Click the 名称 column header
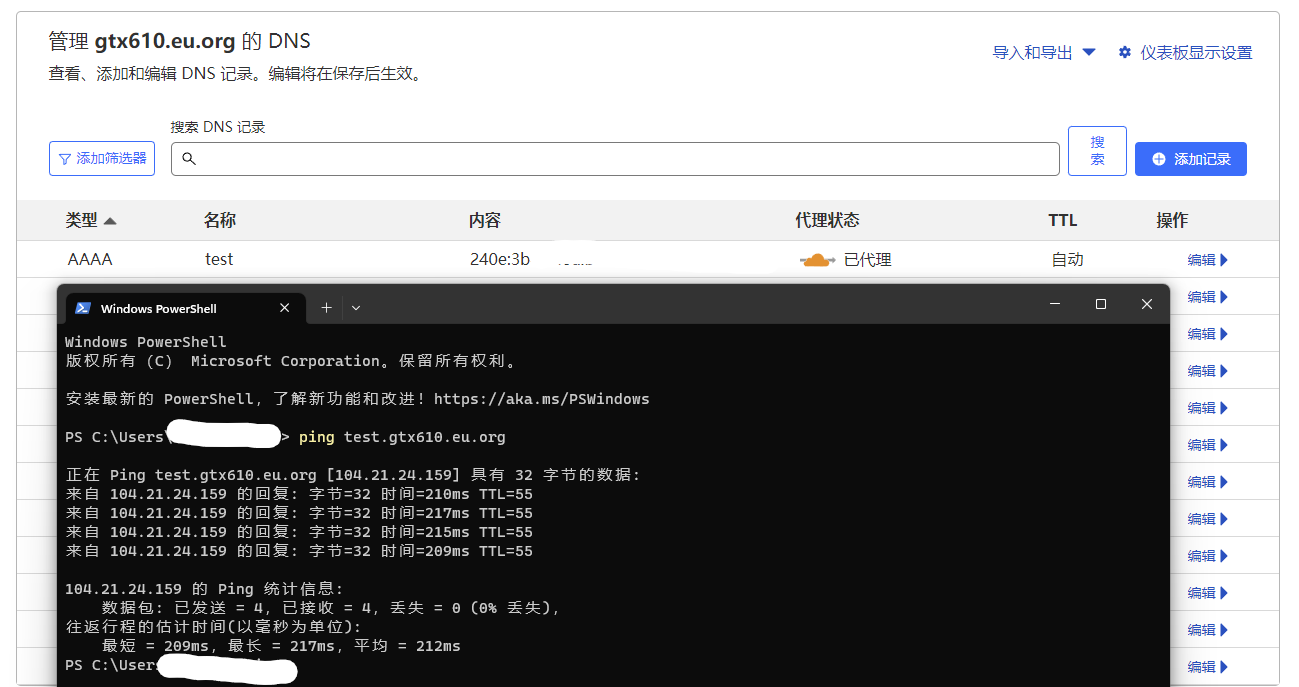Viewport: 1299px width, 687px height. pyautogui.click(x=220, y=220)
